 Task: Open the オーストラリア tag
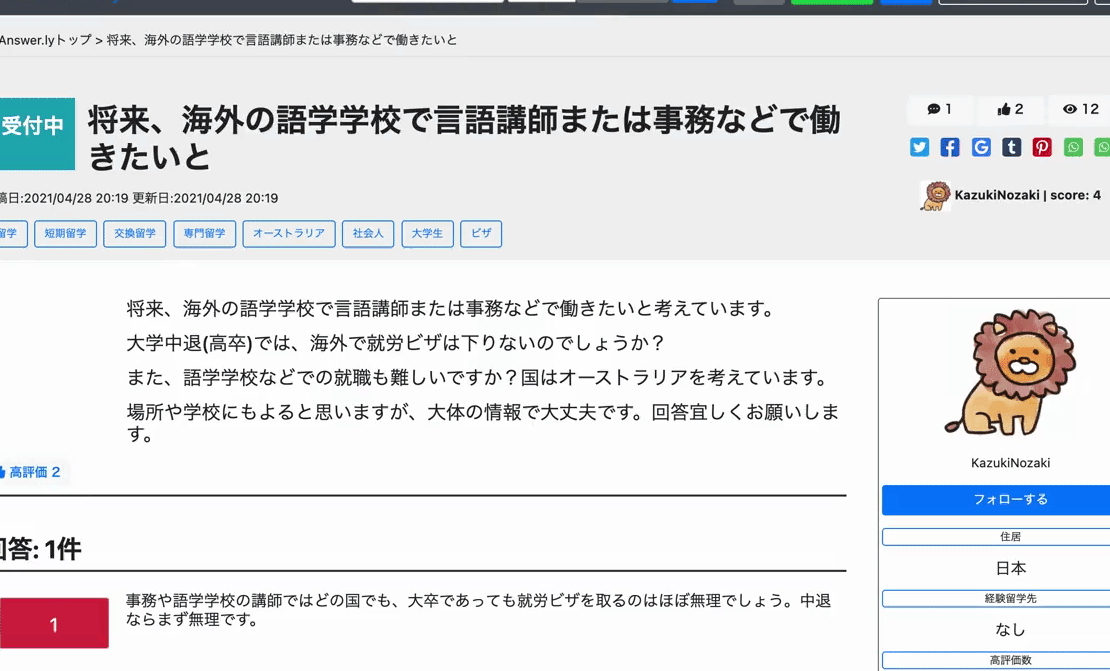[288, 233]
